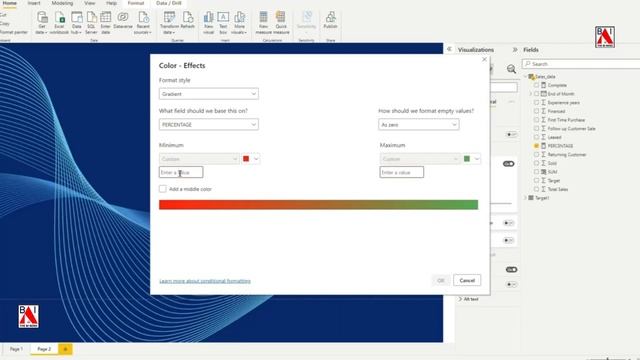Open the empty values As zero dropdown
This screenshot has height=360, width=640.
[419, 124]
